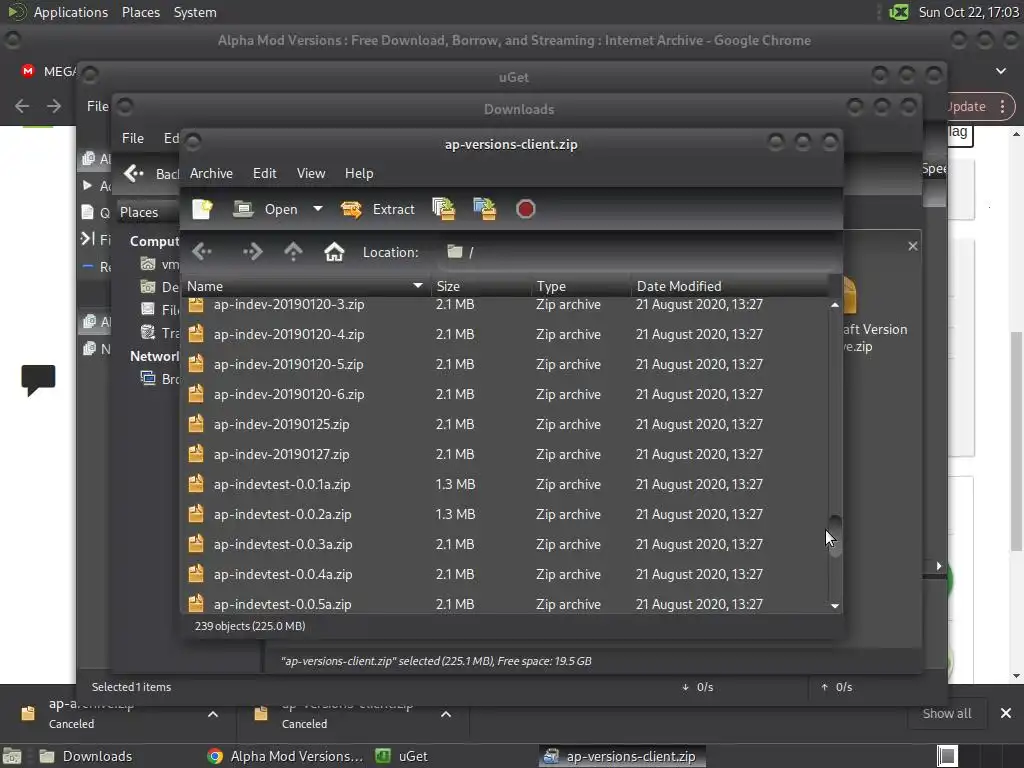Click Back button in Downloads file manager
Image resolution: width=1024 pixels, height=768 pixels.
click(150, 174)
